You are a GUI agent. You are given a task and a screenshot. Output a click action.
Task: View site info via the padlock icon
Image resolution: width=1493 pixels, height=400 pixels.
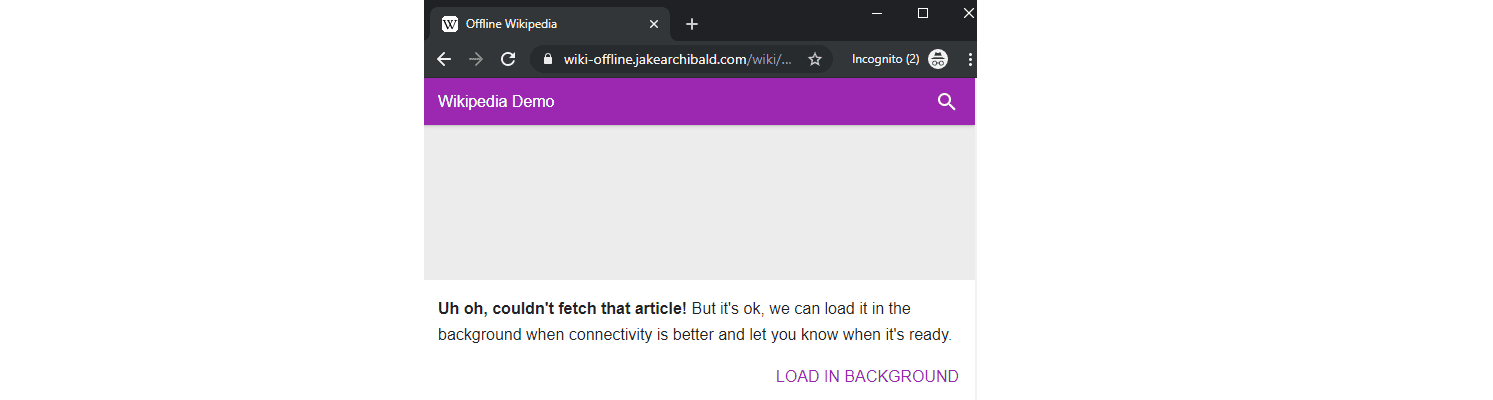547,59
